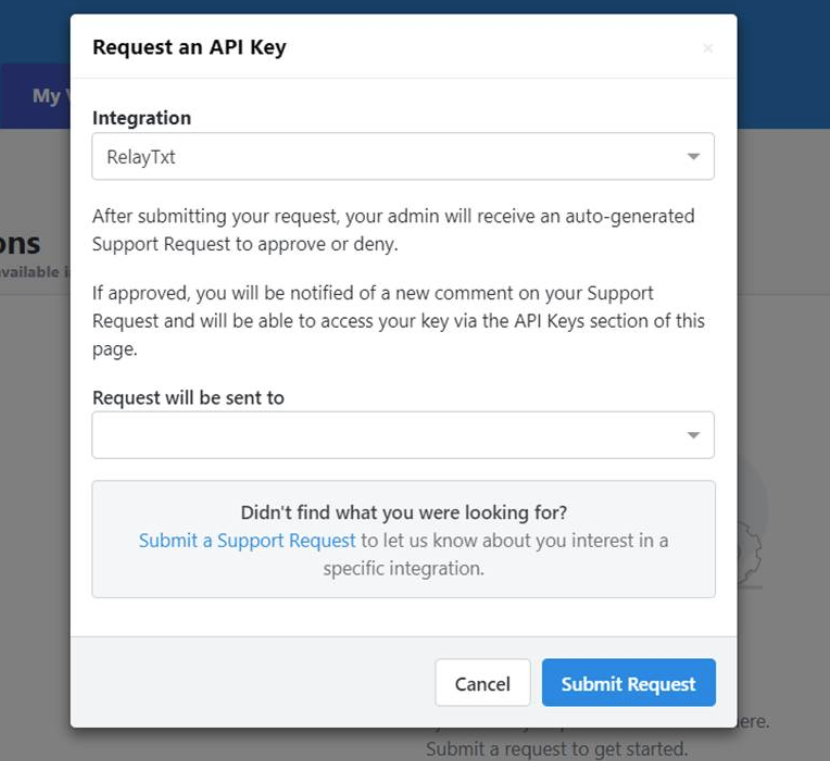Viewport: 830px width, 761px height.
Task: Click the small X icon in the dialog corner
Action: [x=710, y=47]
